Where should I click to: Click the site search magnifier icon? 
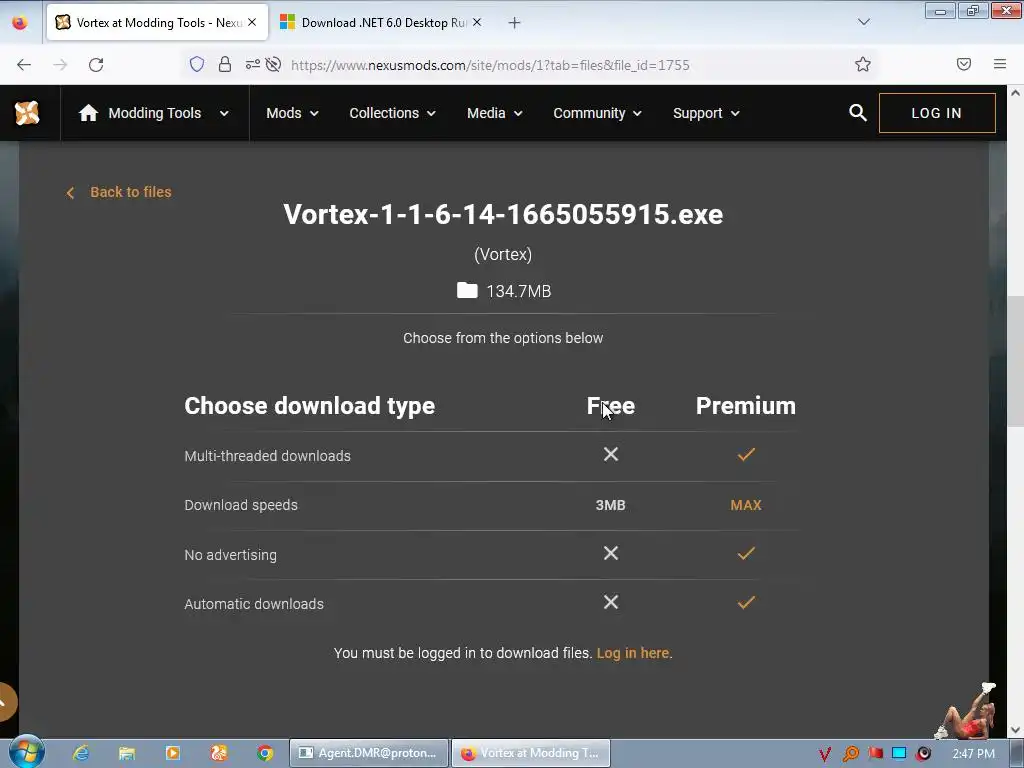click(857, 113)
